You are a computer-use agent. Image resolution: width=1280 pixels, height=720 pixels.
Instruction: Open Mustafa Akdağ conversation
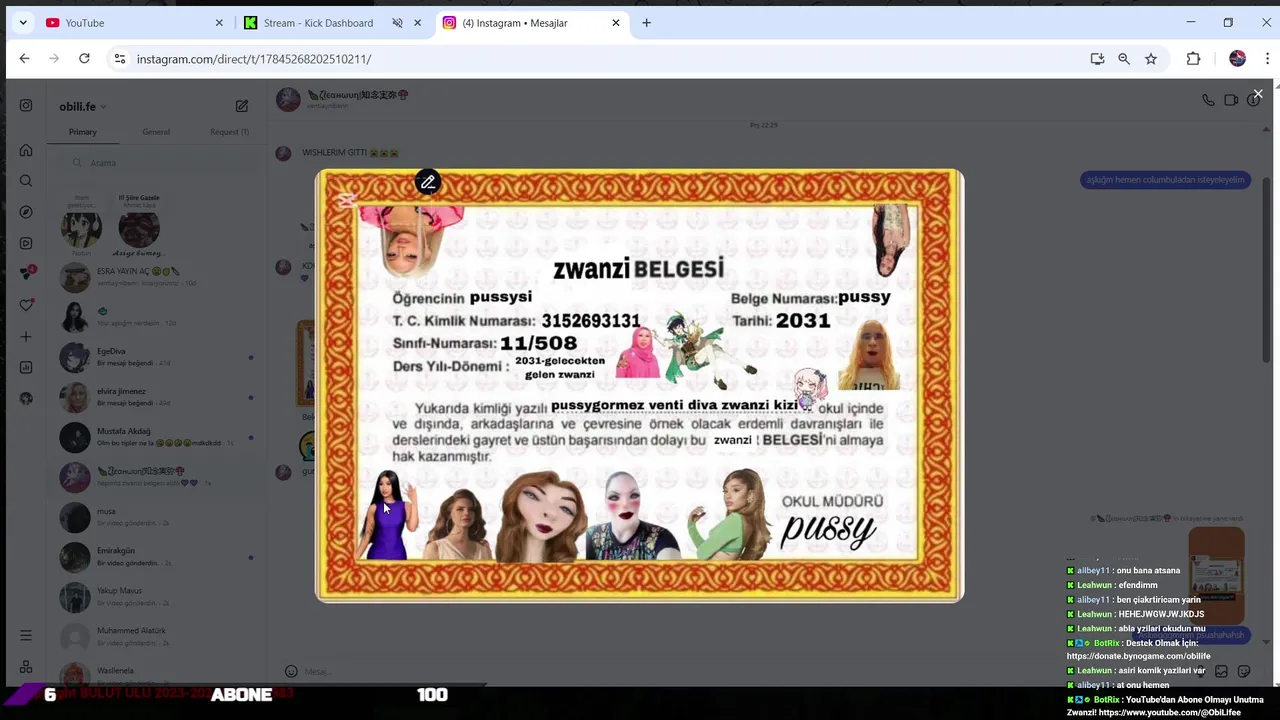(156, 437)
